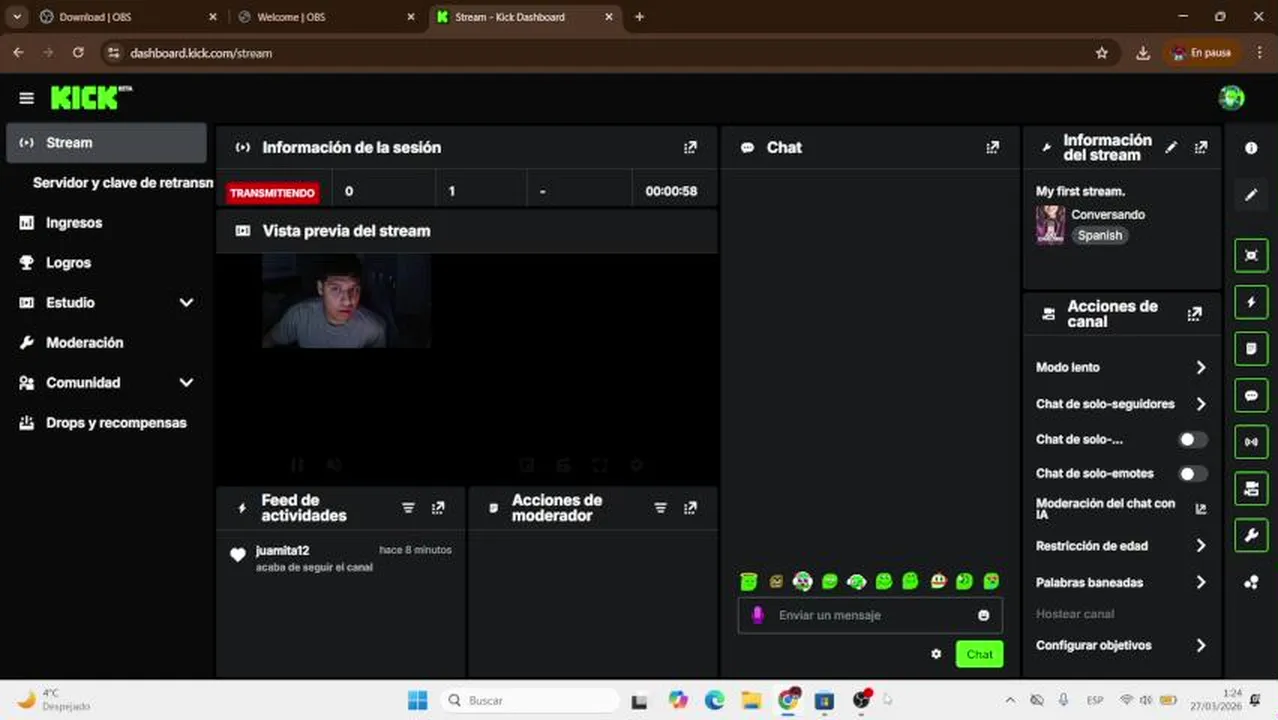The height and width of the screenshot is (720, 1278).
Task: Send message with green Chat button
Action: (979, 654)
